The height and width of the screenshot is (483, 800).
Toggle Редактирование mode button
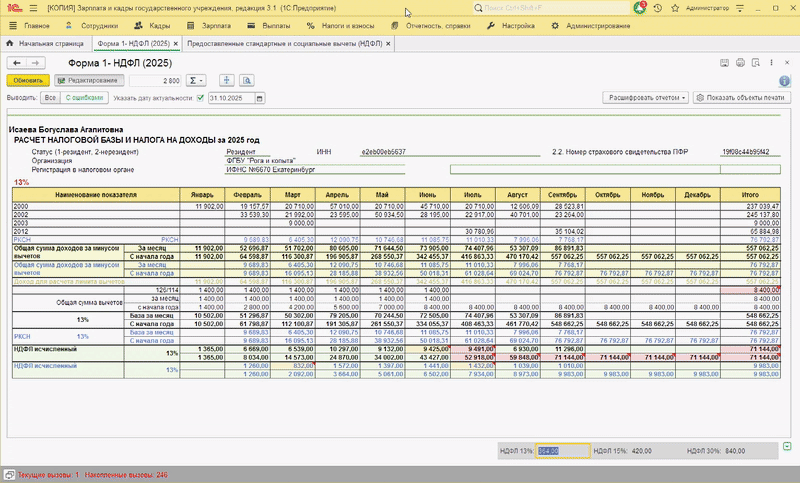pyautogui.click(x=89, y=81)
